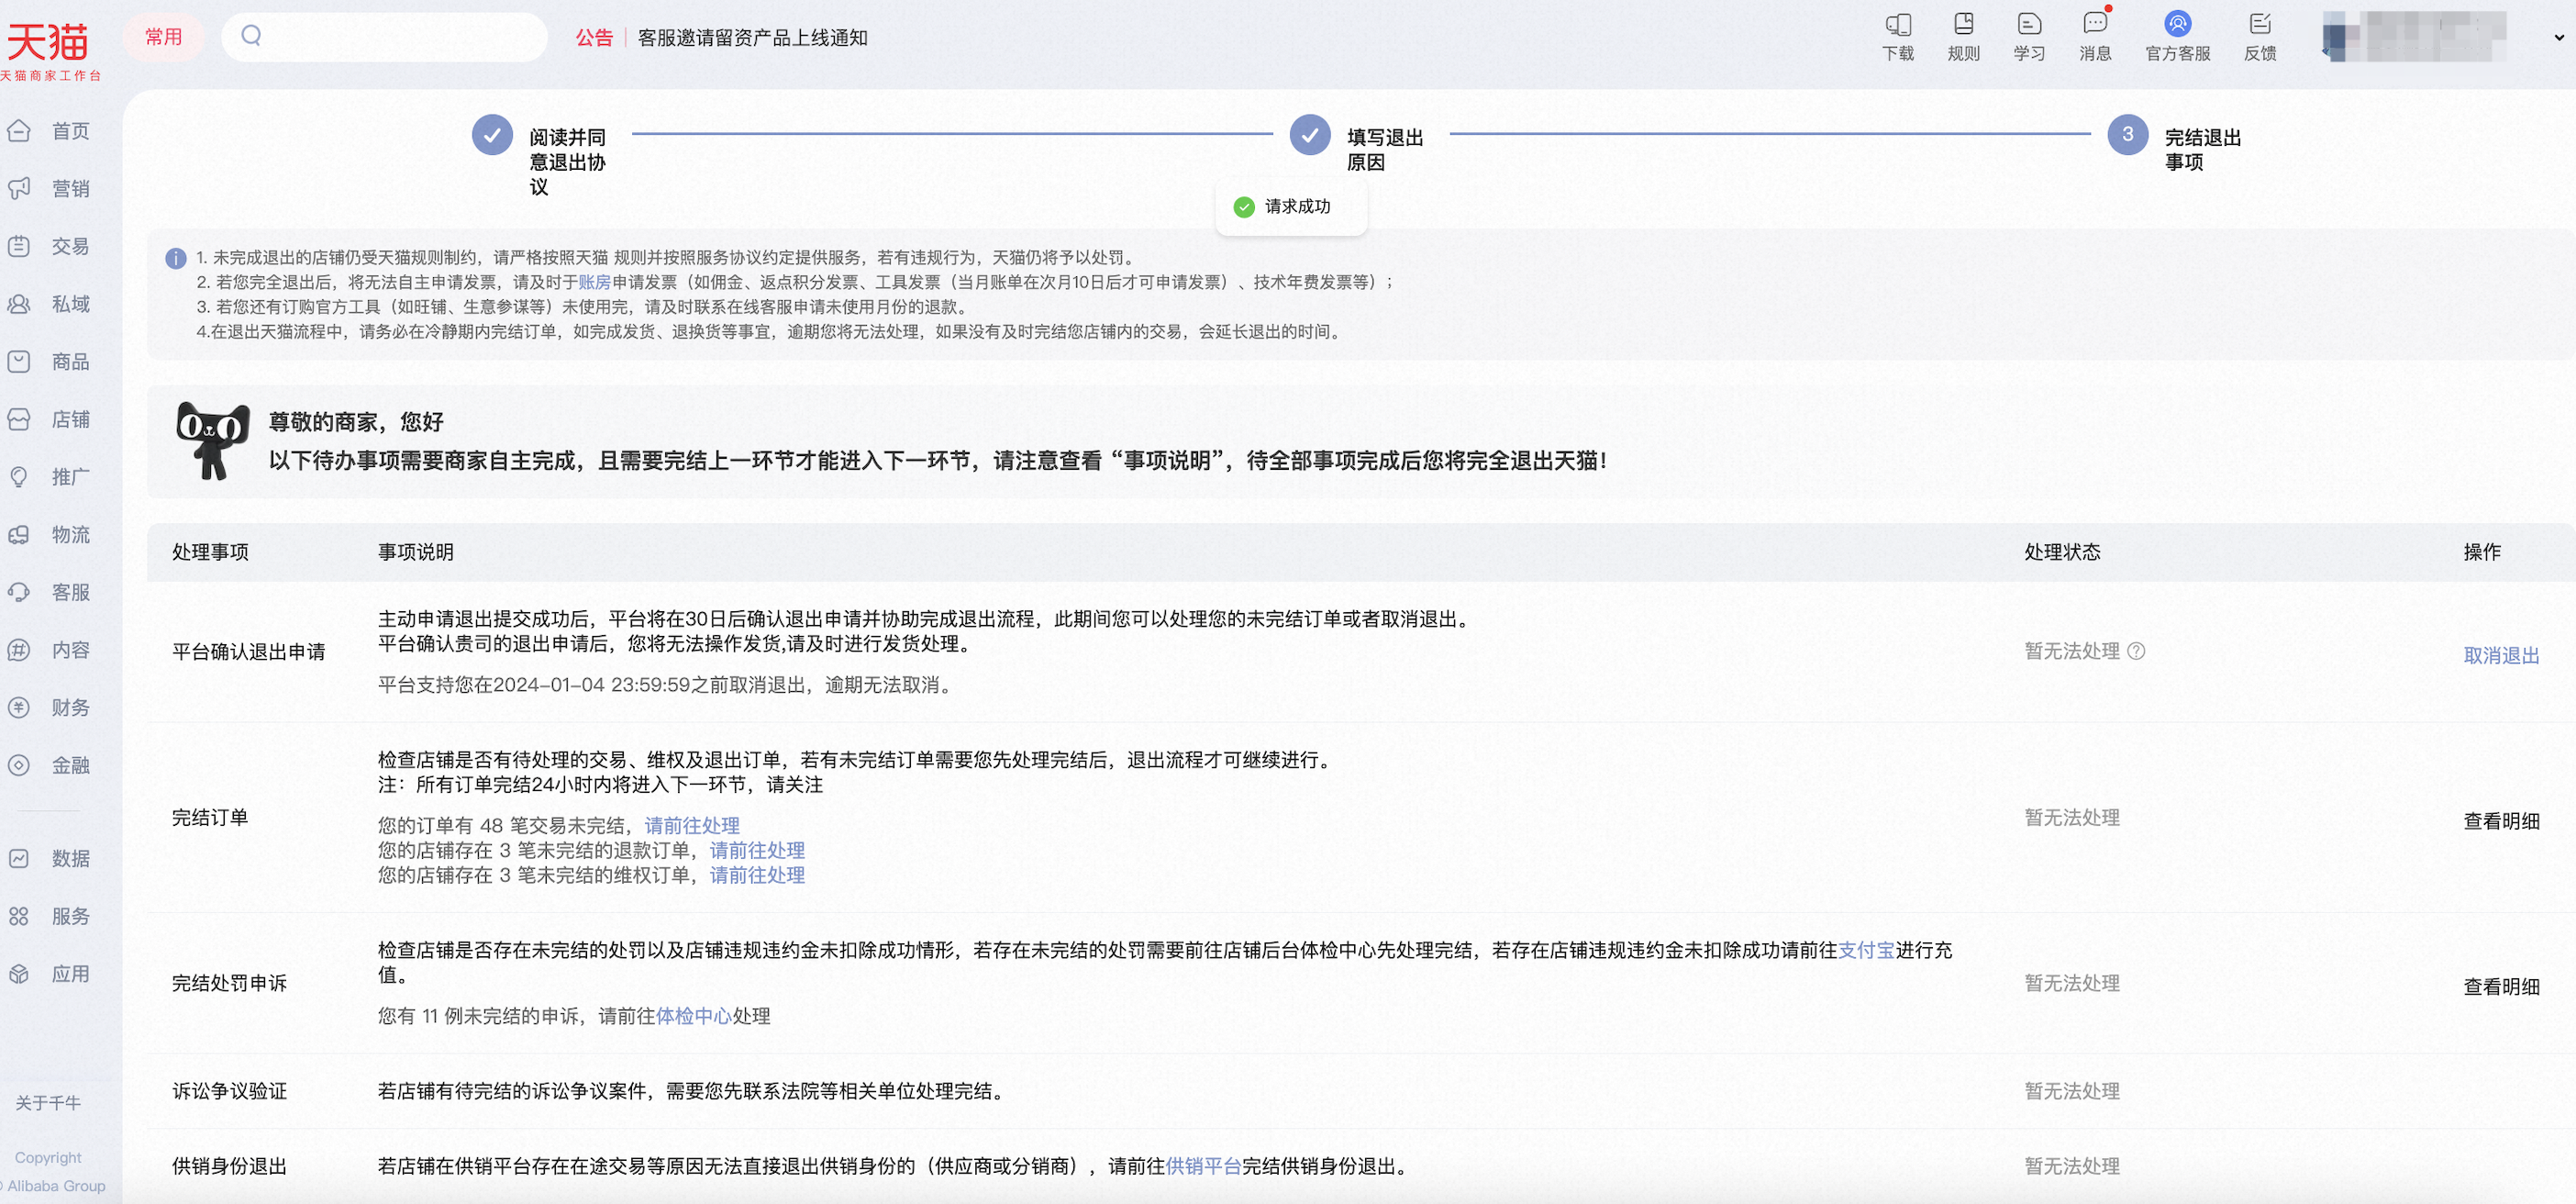Open the 数据 chart icon

click(19, 858)
